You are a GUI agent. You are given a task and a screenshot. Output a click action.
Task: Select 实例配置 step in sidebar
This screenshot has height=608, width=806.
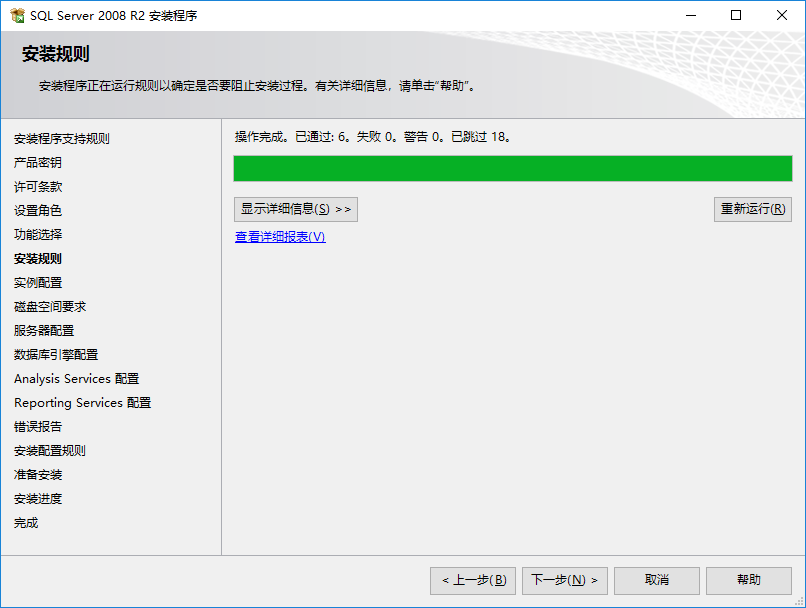click(38, 283)
